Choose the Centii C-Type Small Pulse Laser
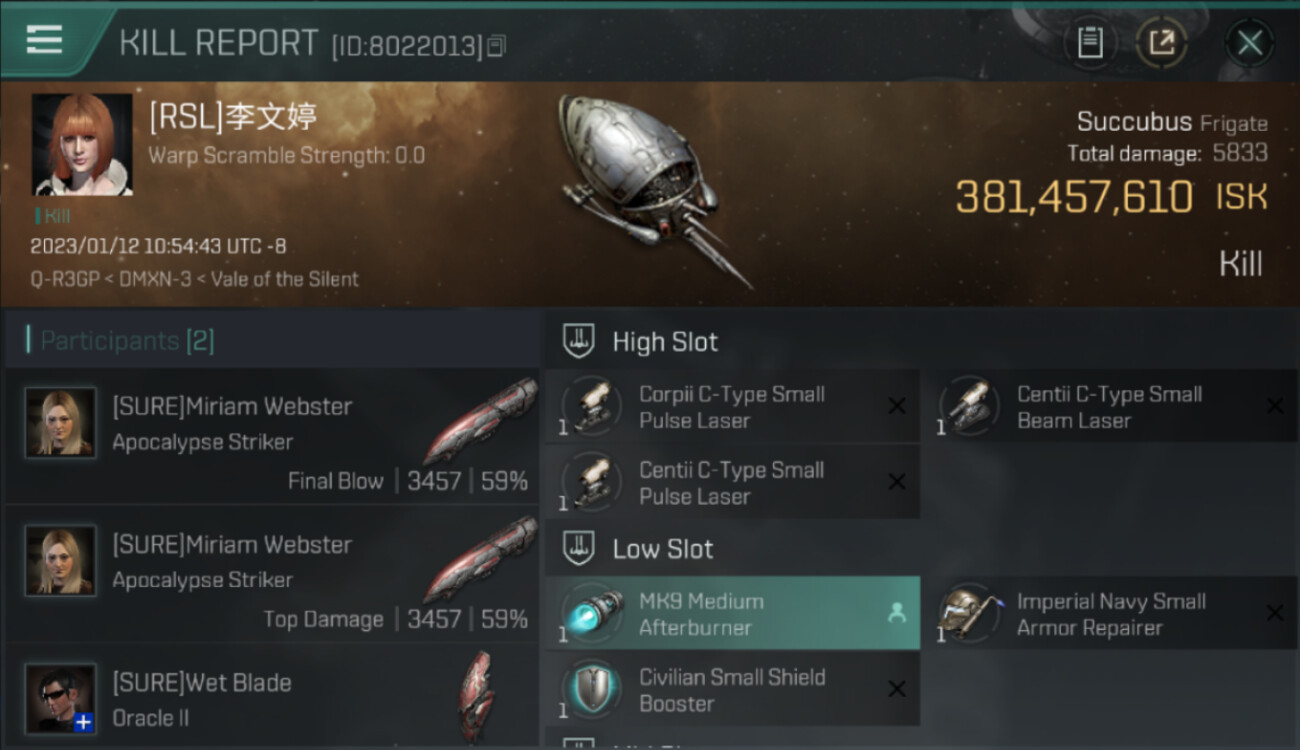The width and height of the screenshot is (1300, 750). point(732,483)
